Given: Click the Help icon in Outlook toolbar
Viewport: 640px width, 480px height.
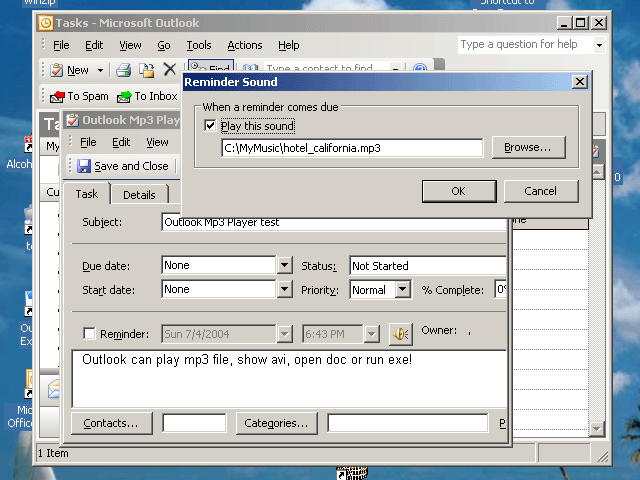Looking at the screenshot, I should [420, 67].
